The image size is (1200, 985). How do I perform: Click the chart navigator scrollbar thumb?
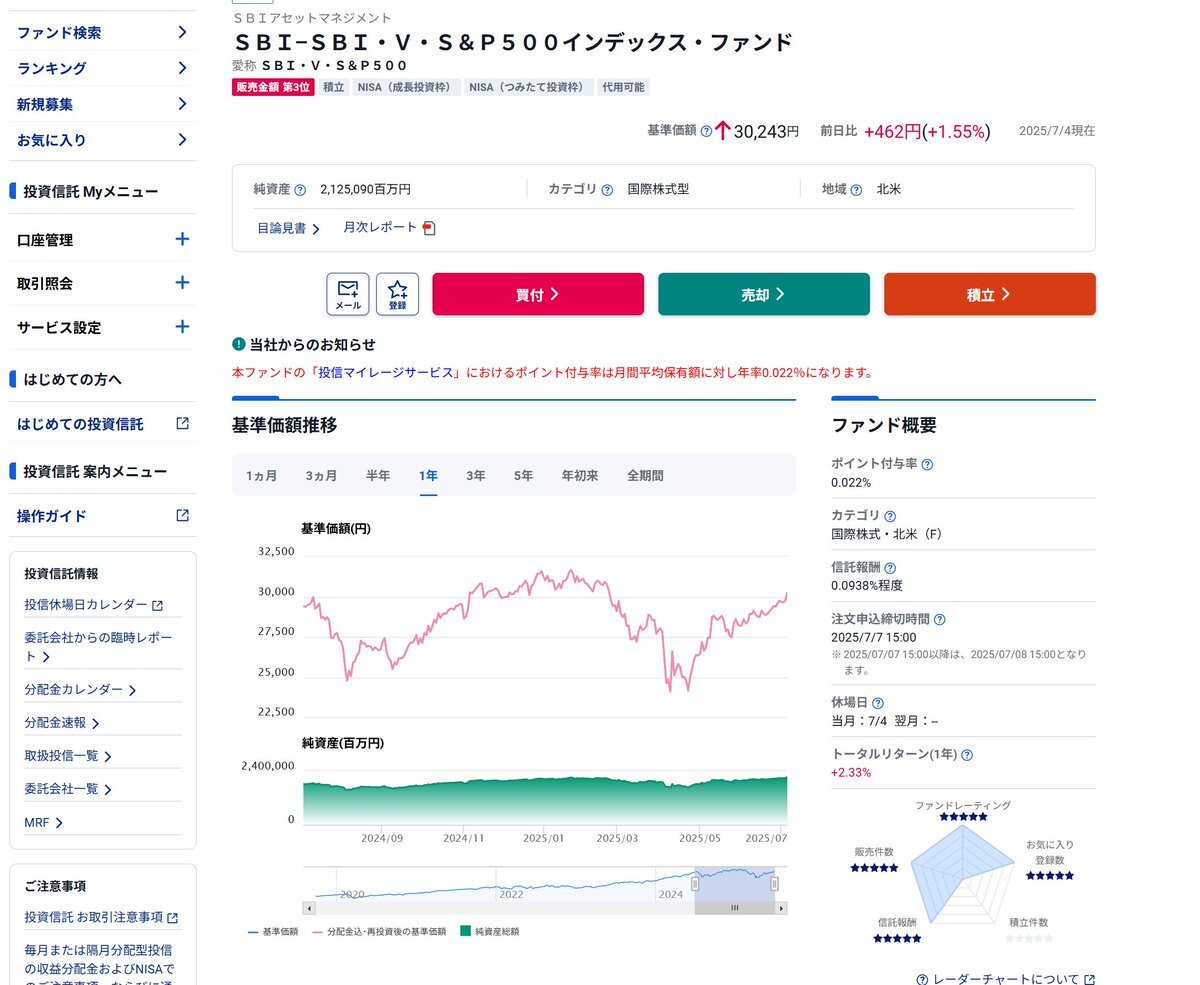click(x=734, y=908)
